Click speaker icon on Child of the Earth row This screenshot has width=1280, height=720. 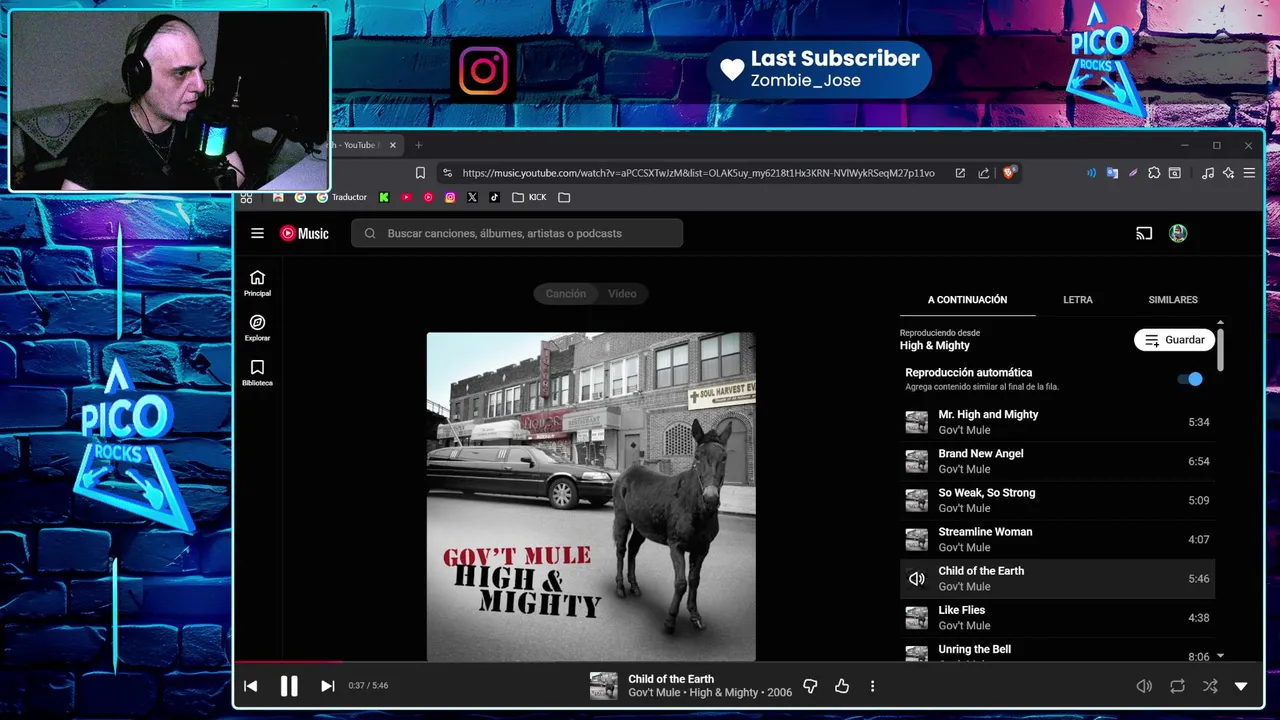(916, 579)
